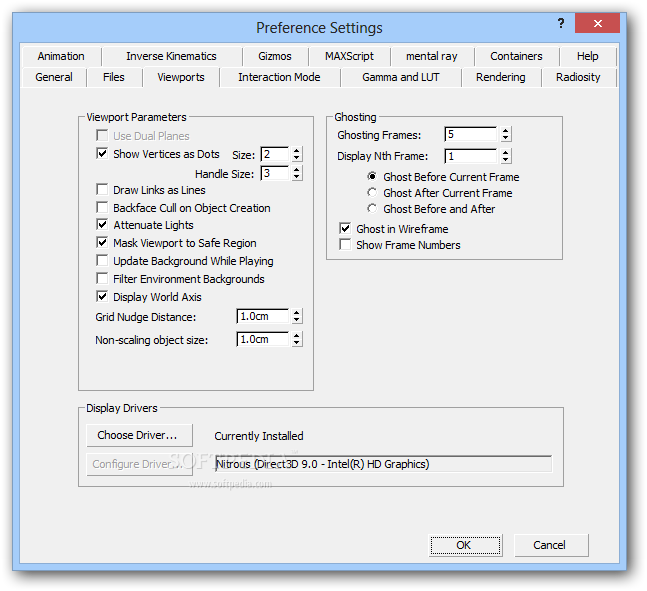Confirm settings with OK button
This screenshot has height=591, width=647.
465,545
